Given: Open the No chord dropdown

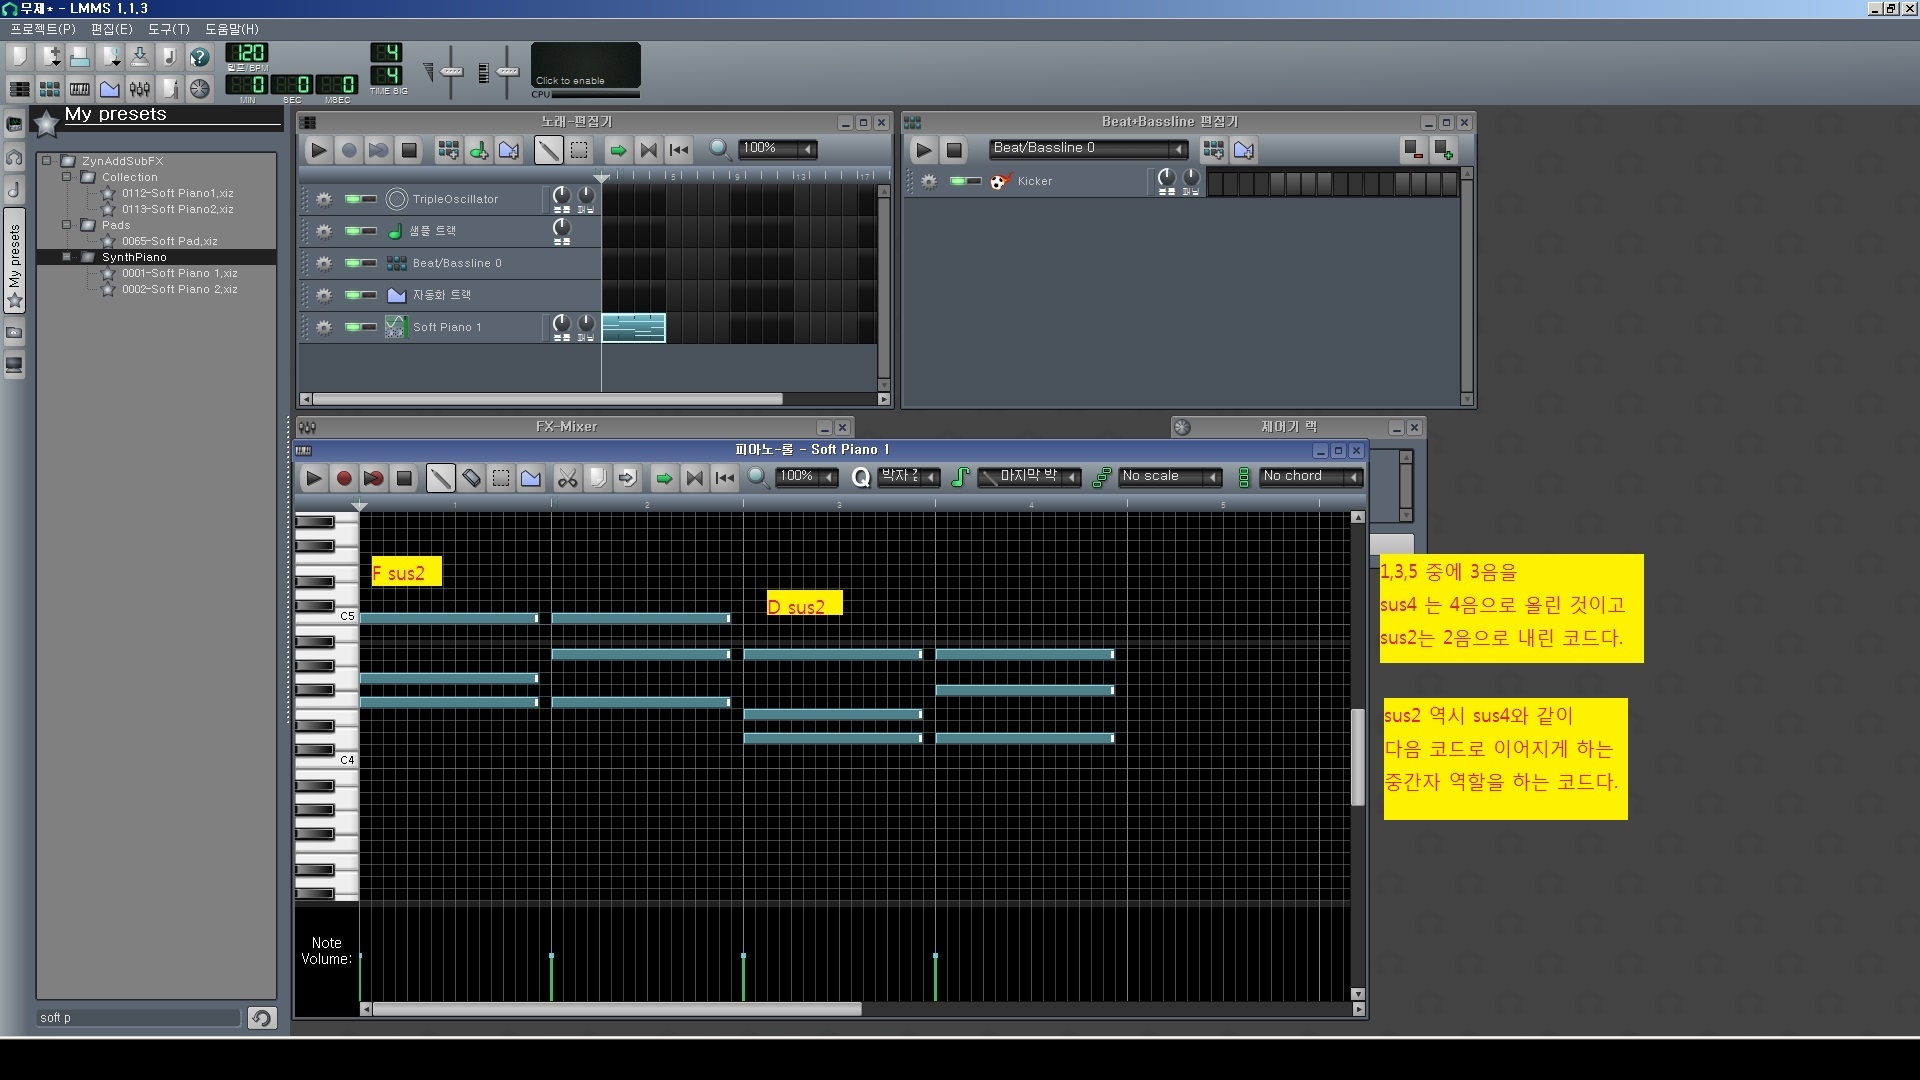Looking at the screenshot, I should 1311,477.
